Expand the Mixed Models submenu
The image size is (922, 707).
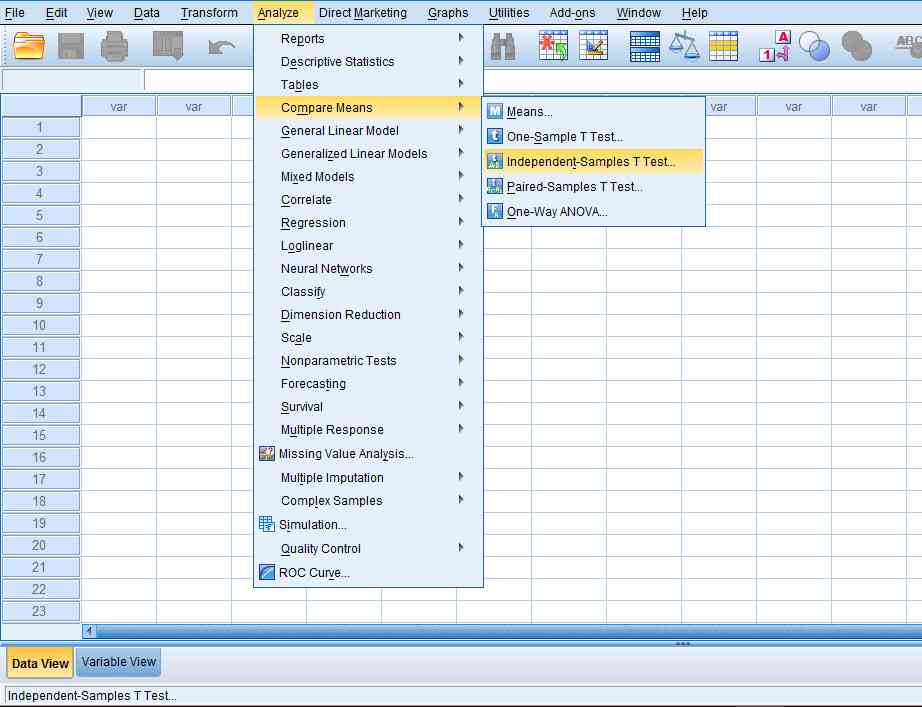coord(369,176)
